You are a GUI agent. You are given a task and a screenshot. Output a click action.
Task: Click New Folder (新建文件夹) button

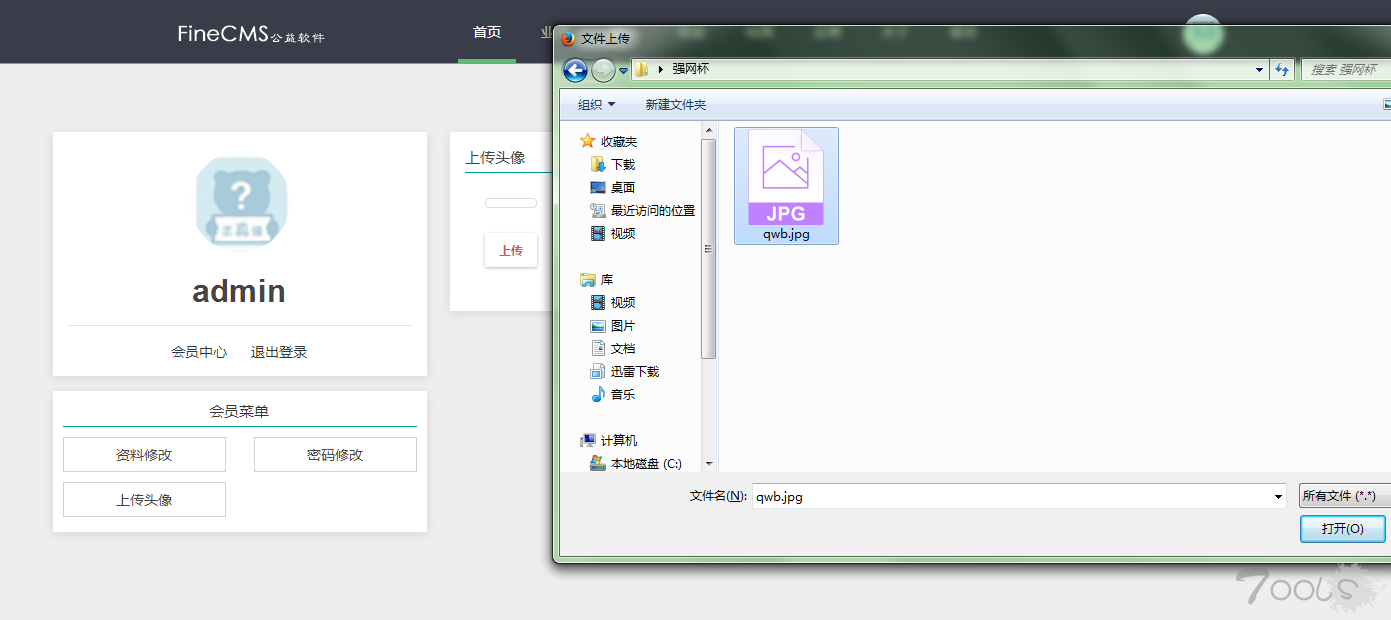675,104
